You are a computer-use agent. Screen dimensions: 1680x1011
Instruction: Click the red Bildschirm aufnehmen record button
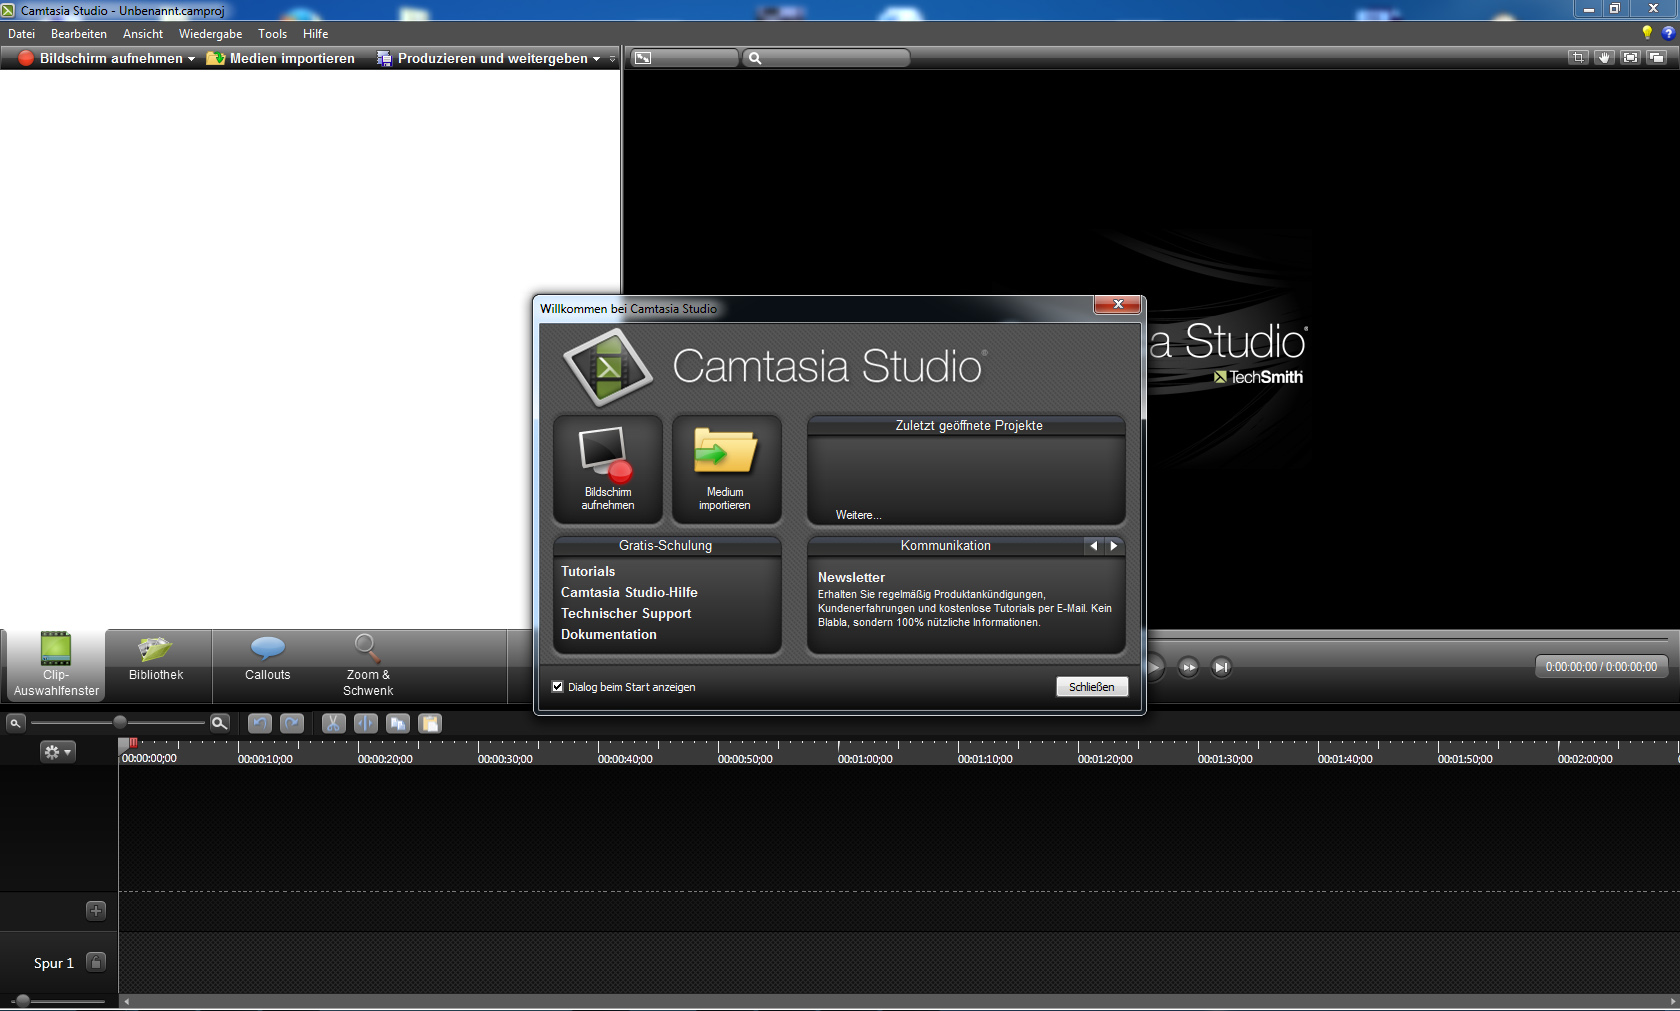26,58
